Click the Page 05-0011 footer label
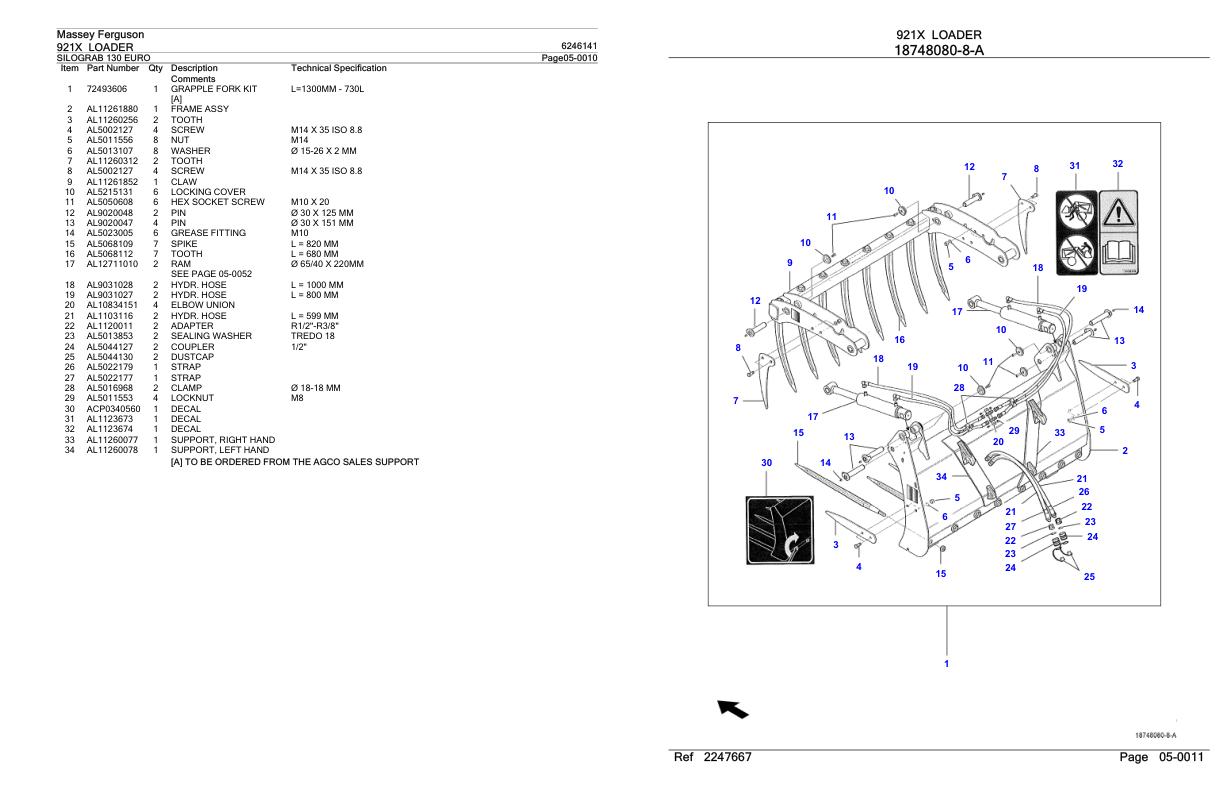1224x792 pixels. click(x=1162, y=759)
